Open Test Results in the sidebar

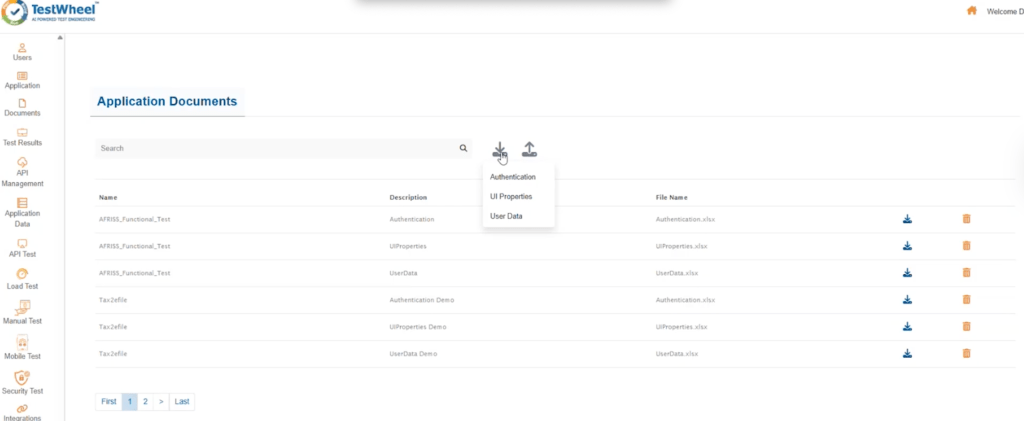tap(22, 137)
